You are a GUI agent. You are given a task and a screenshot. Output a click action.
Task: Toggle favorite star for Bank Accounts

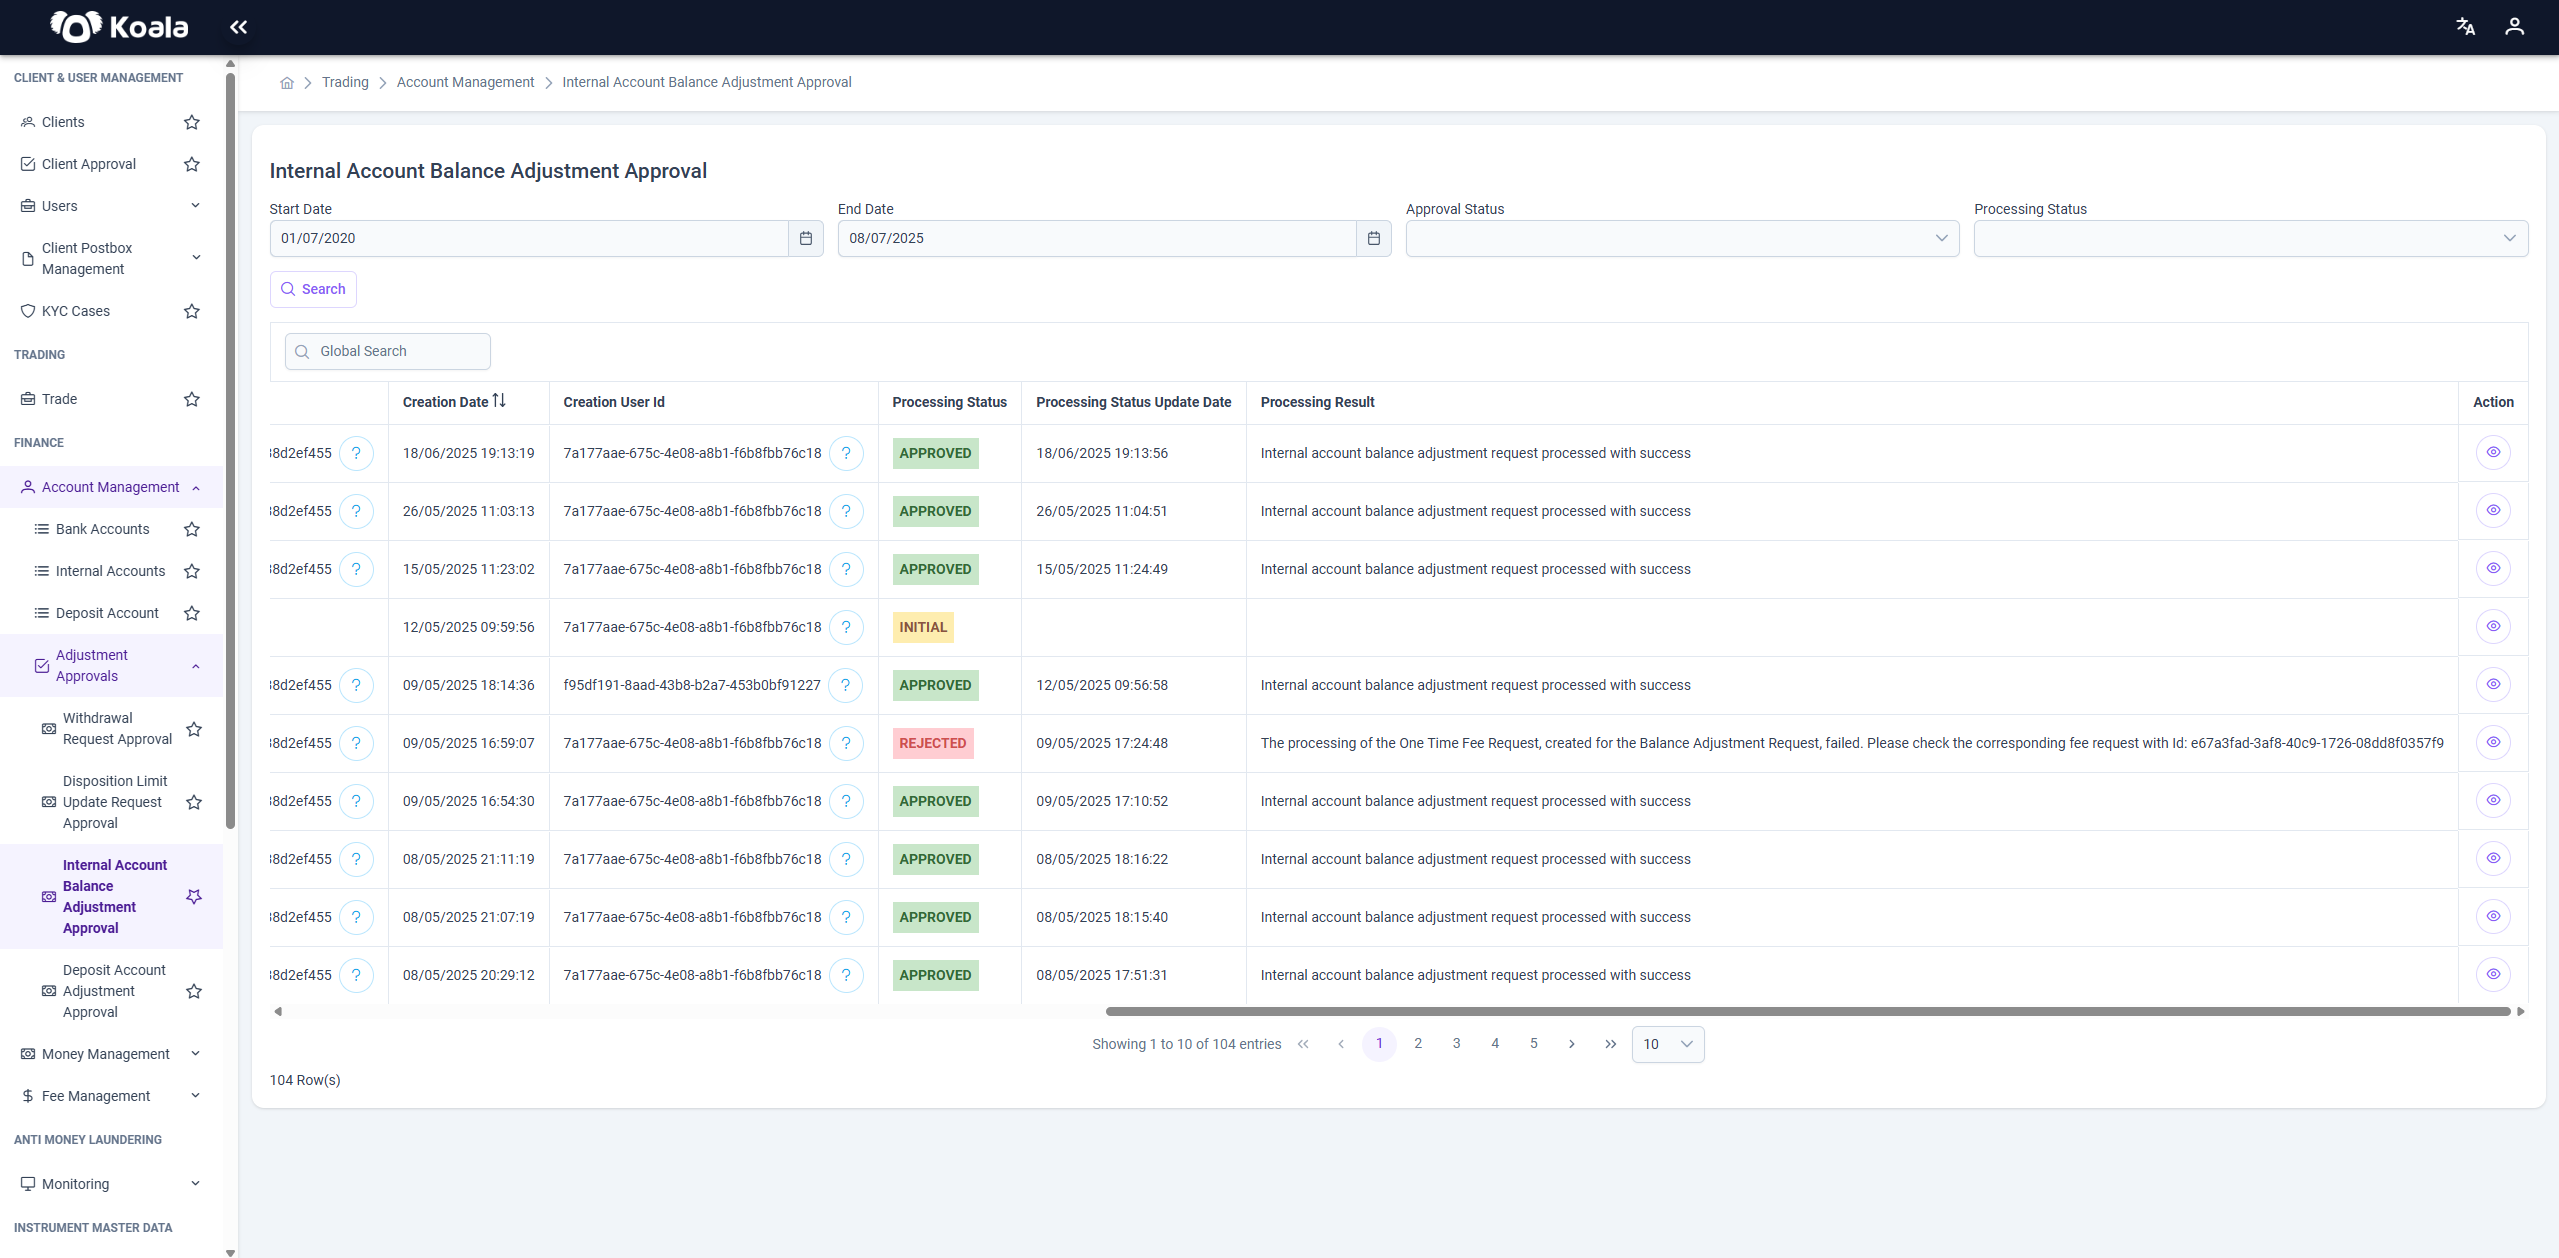coord(192,529)
